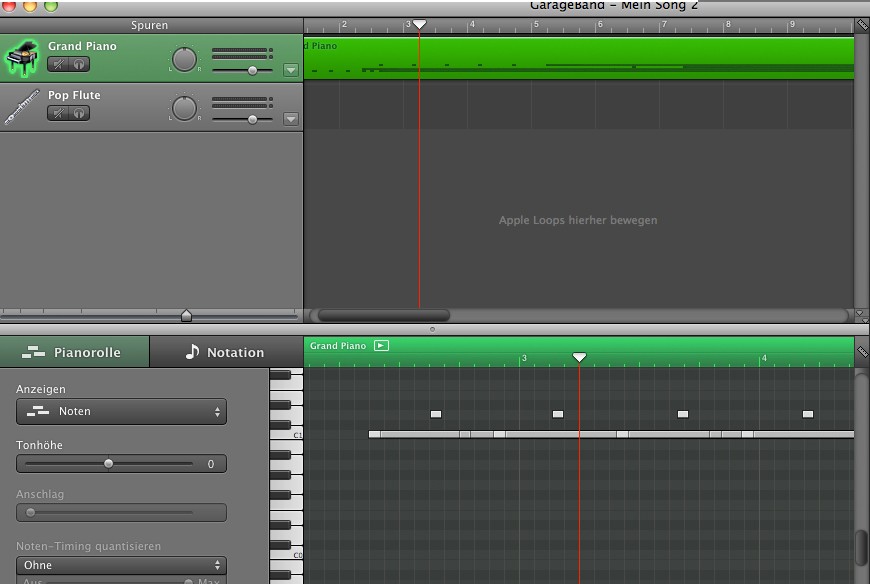The image size is (870, 584).
Task: Click the playhead marker in the piano roll ruler
Action: tap(579, 357)
